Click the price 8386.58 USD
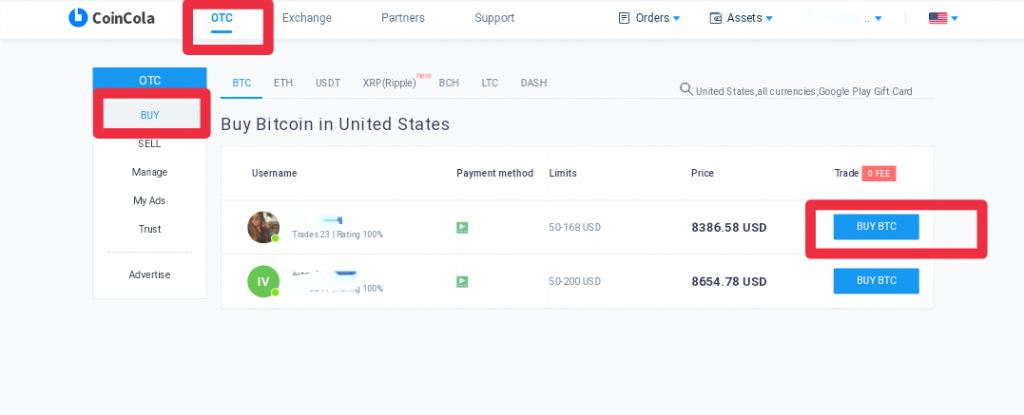 tap(729, 228)
